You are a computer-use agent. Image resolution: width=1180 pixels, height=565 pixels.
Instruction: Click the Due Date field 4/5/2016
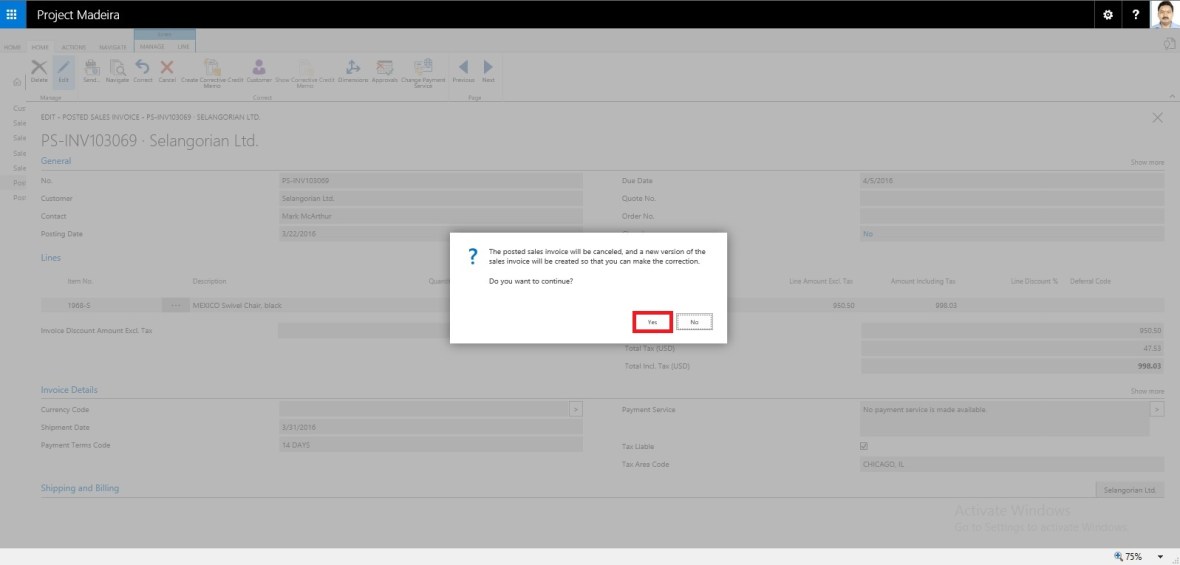[1012, 181]
